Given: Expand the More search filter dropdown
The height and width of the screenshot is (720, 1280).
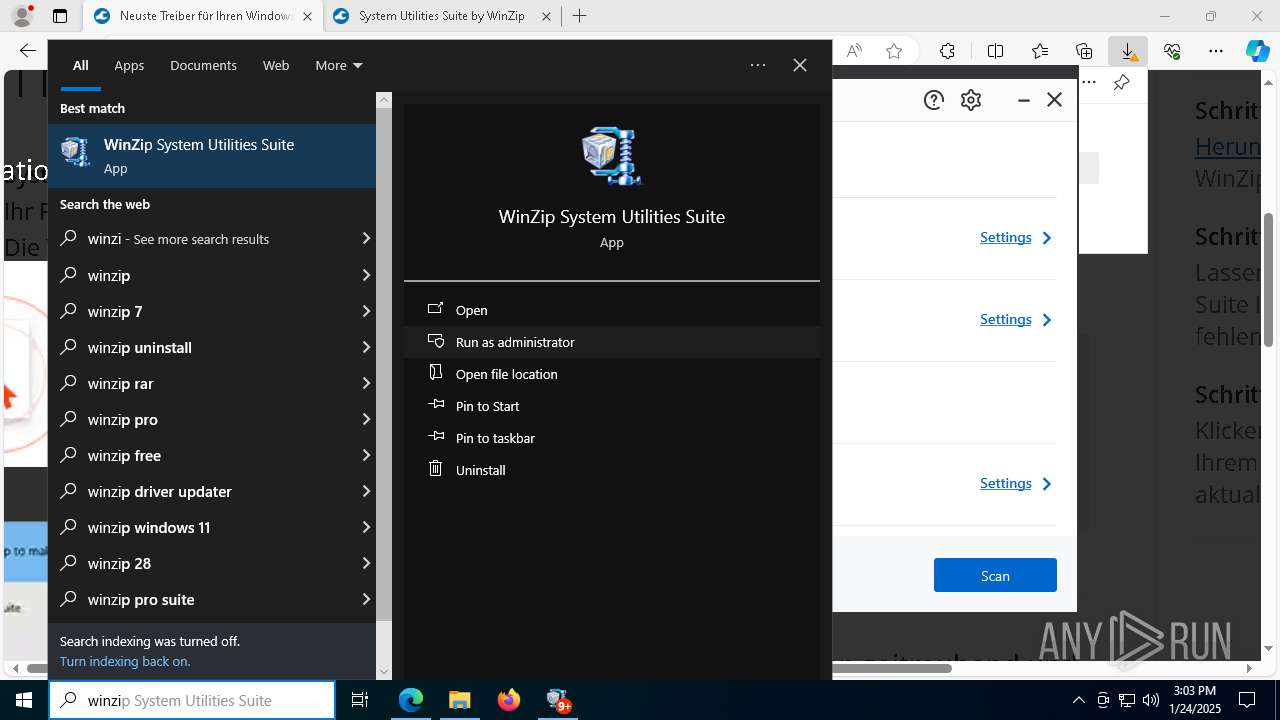Looking at the screenshot, I should point(338,65).
